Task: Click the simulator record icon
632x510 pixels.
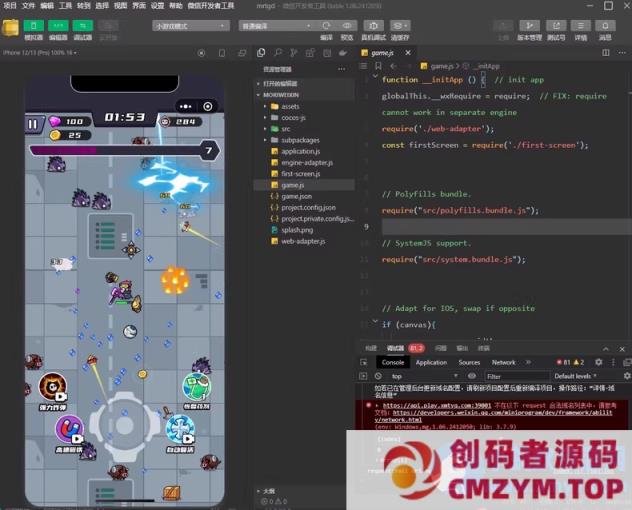Action: (x=201, y=53)
